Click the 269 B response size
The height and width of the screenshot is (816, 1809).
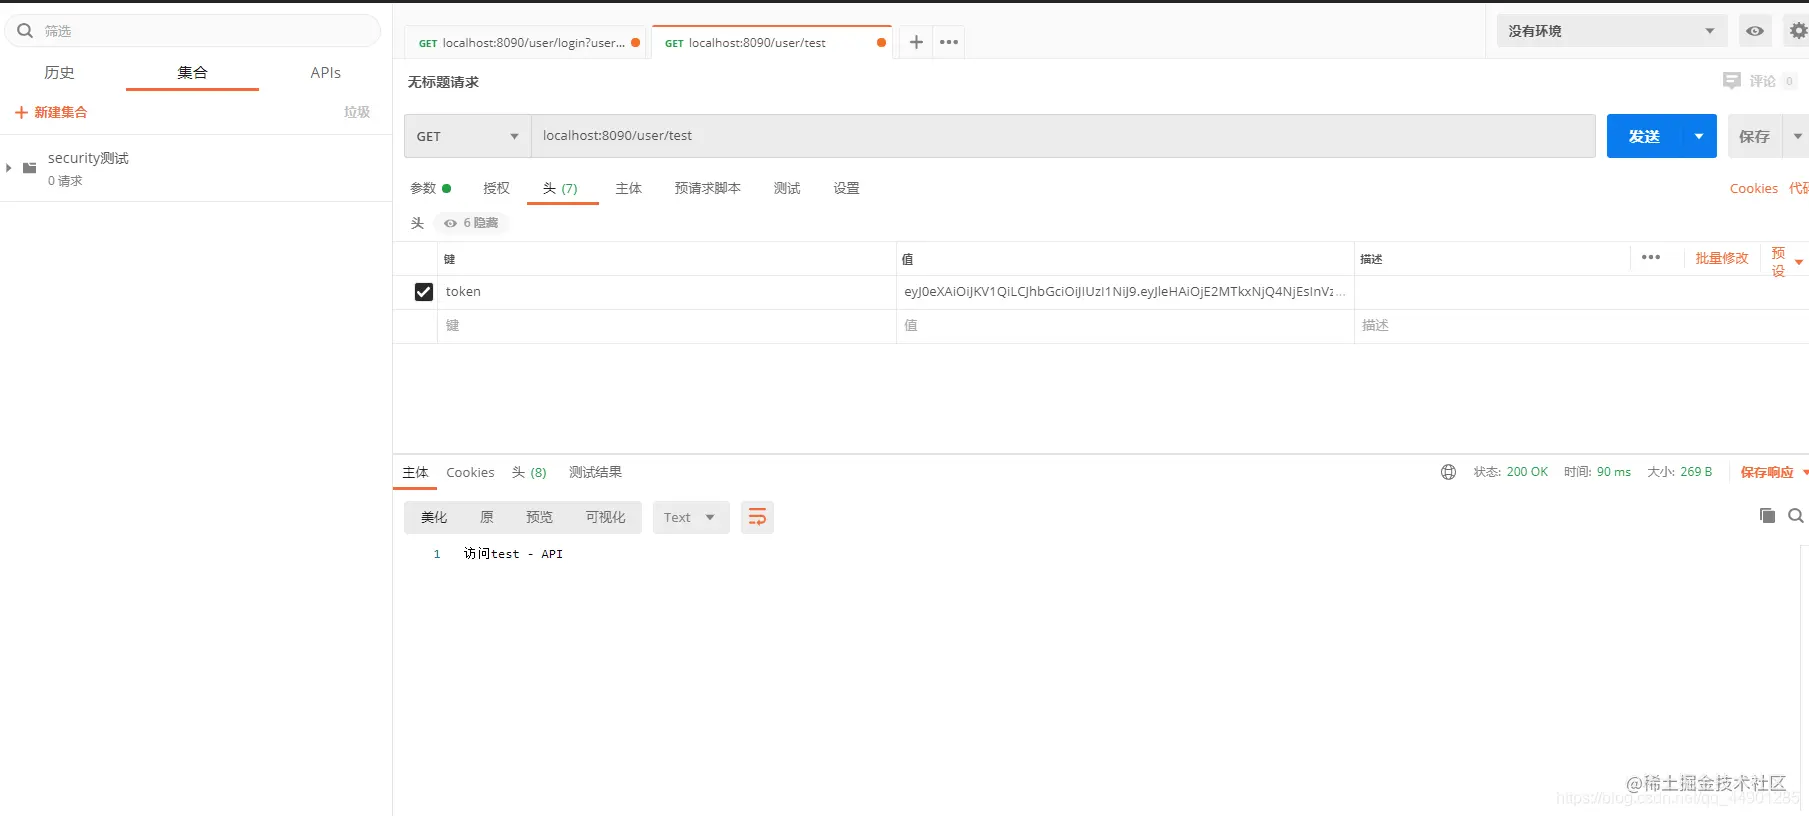pyautogui.click(x=1696, y=472)
